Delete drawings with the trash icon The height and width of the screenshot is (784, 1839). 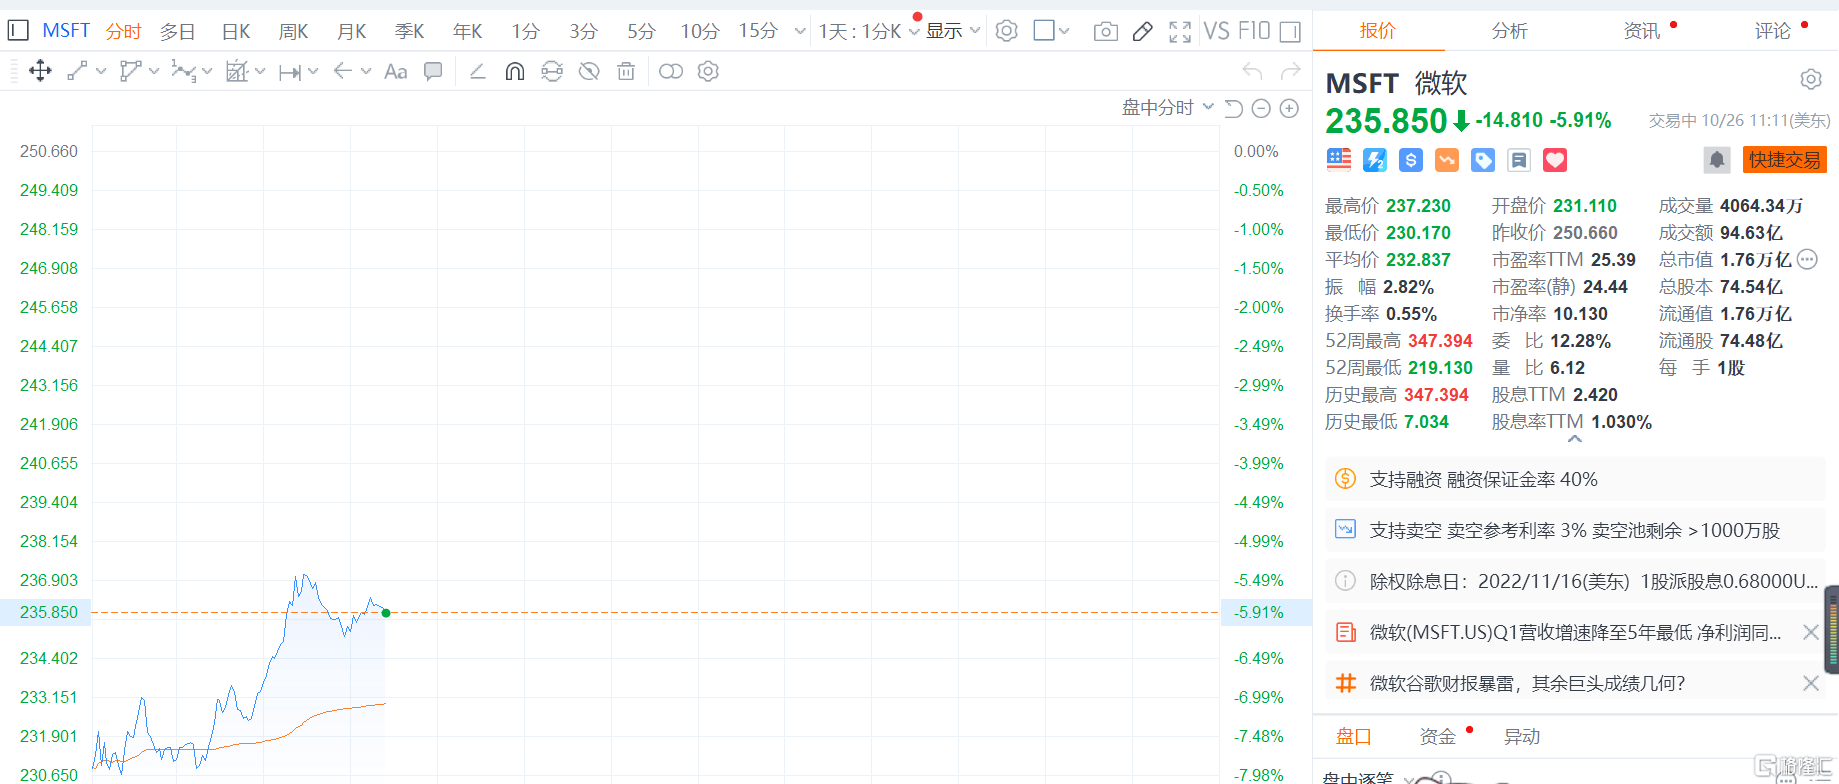point(626,71)
